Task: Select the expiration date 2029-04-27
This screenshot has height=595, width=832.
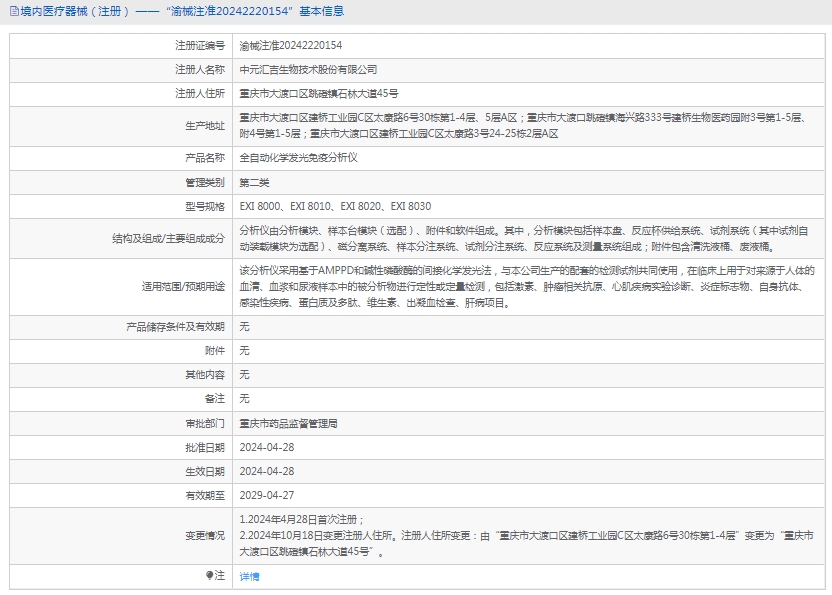Action: 266,495
